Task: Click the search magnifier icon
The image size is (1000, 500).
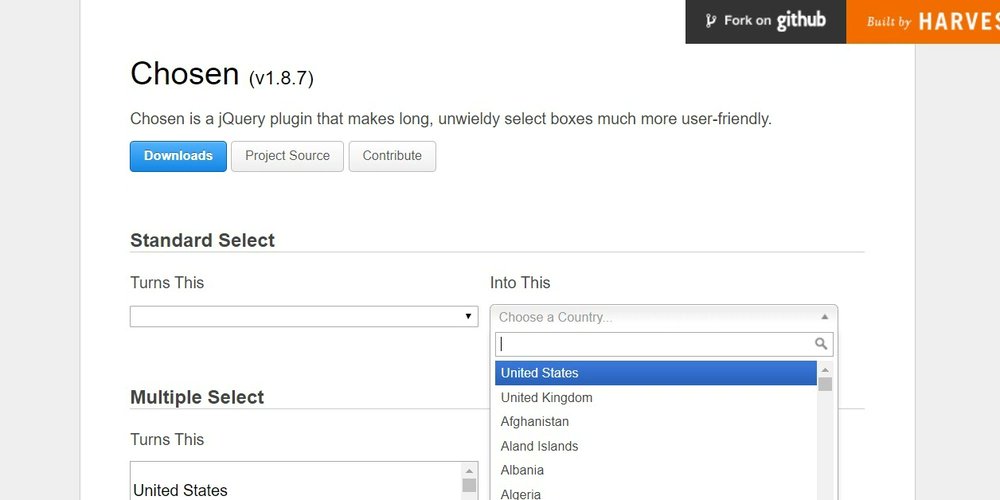Action: [x=821, y=344]
